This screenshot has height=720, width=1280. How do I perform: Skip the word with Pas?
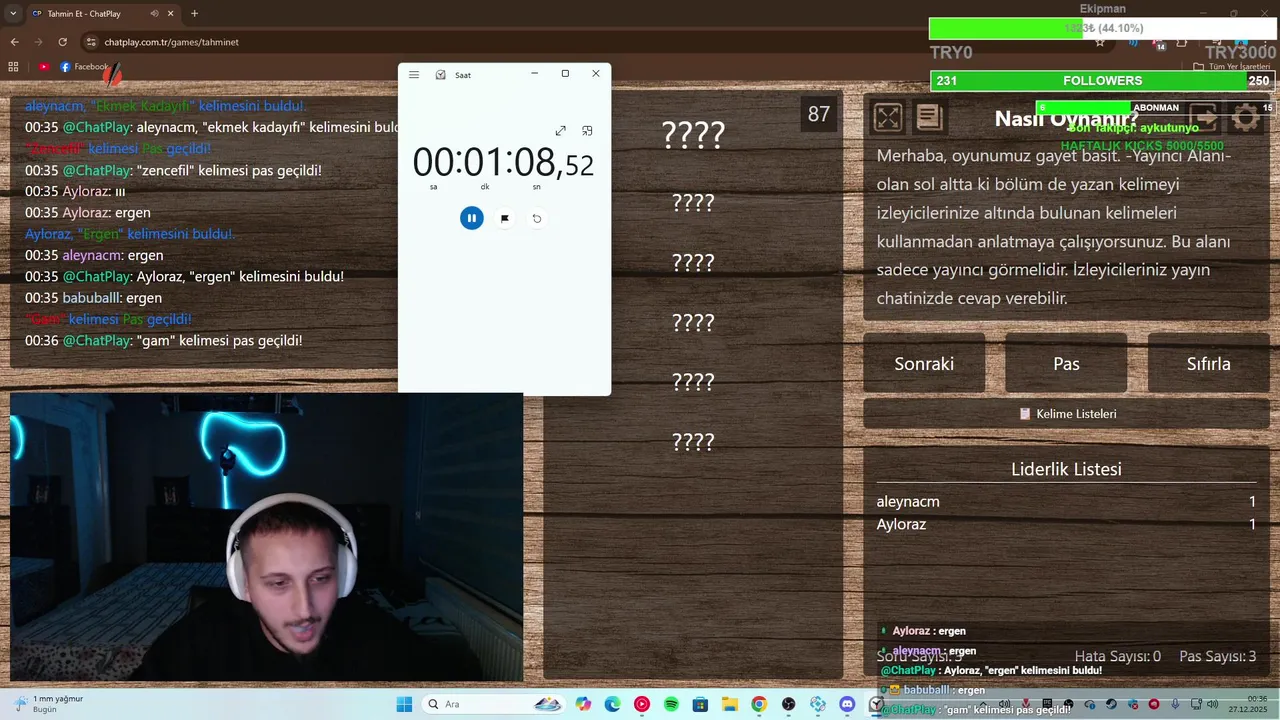[x=1066, y=364]
